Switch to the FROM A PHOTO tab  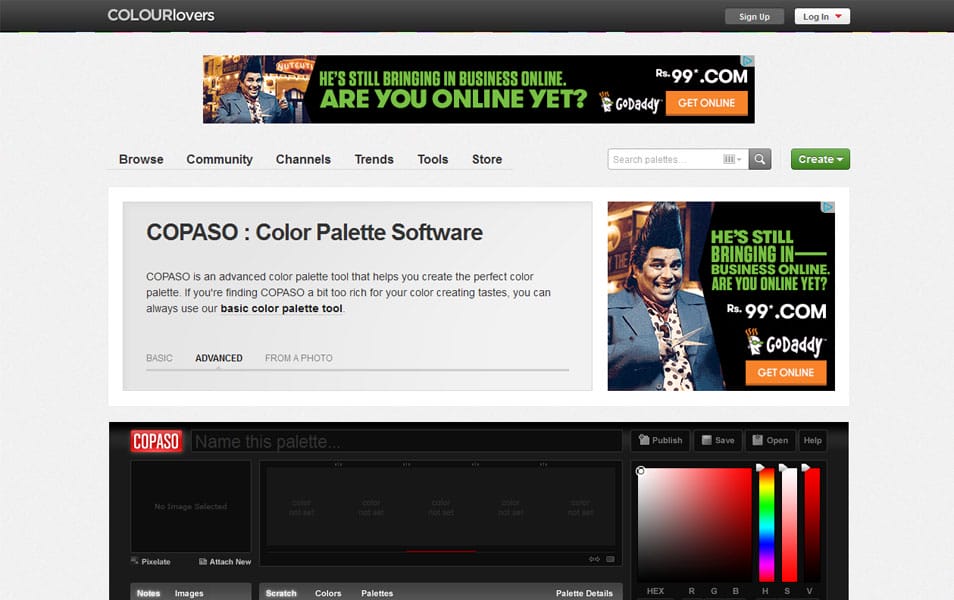(299, 358)
